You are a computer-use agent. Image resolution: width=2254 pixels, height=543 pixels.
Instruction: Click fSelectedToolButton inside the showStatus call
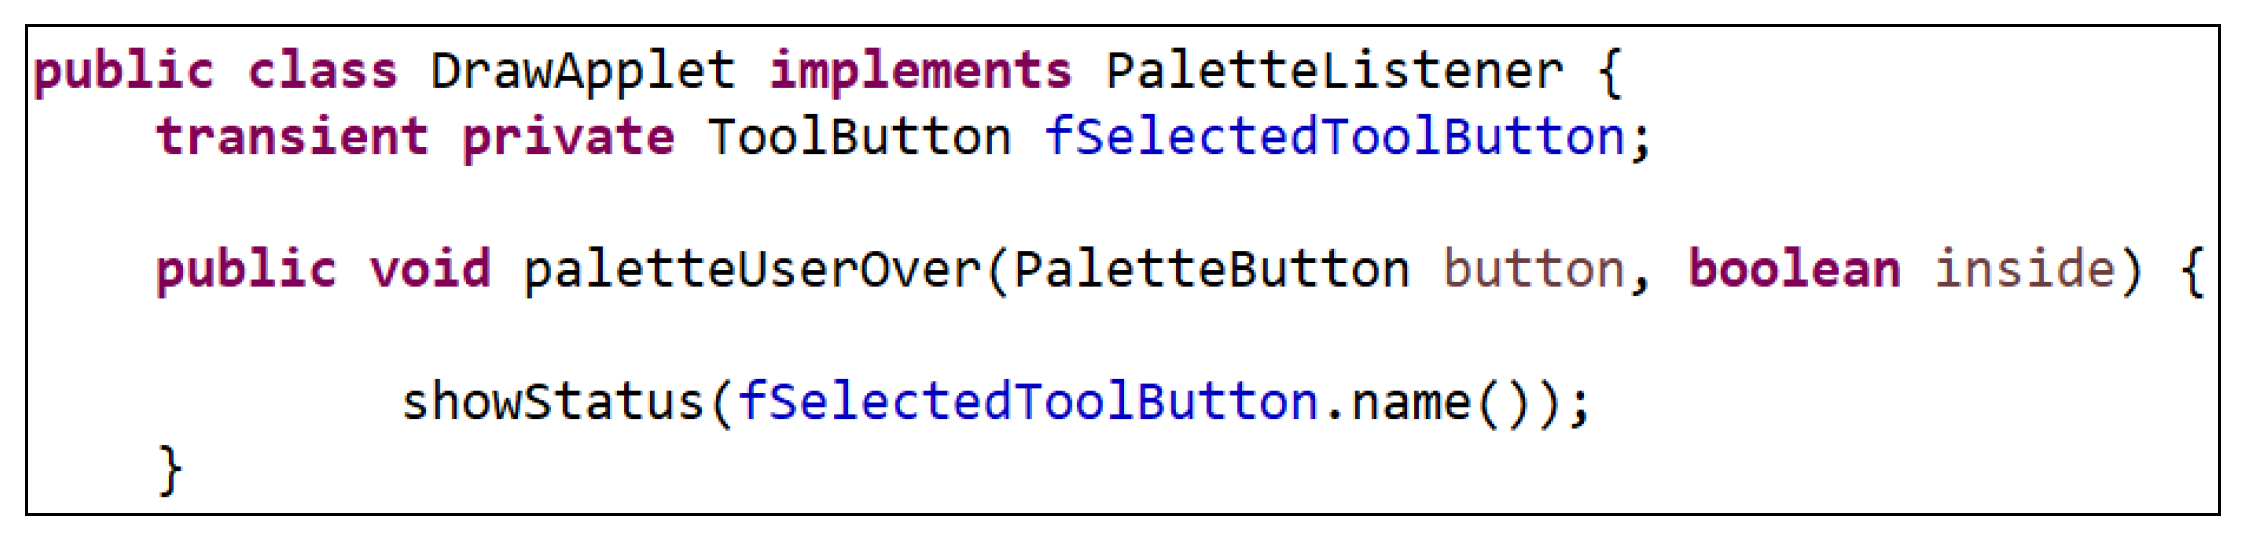[x=1028, y=402]
